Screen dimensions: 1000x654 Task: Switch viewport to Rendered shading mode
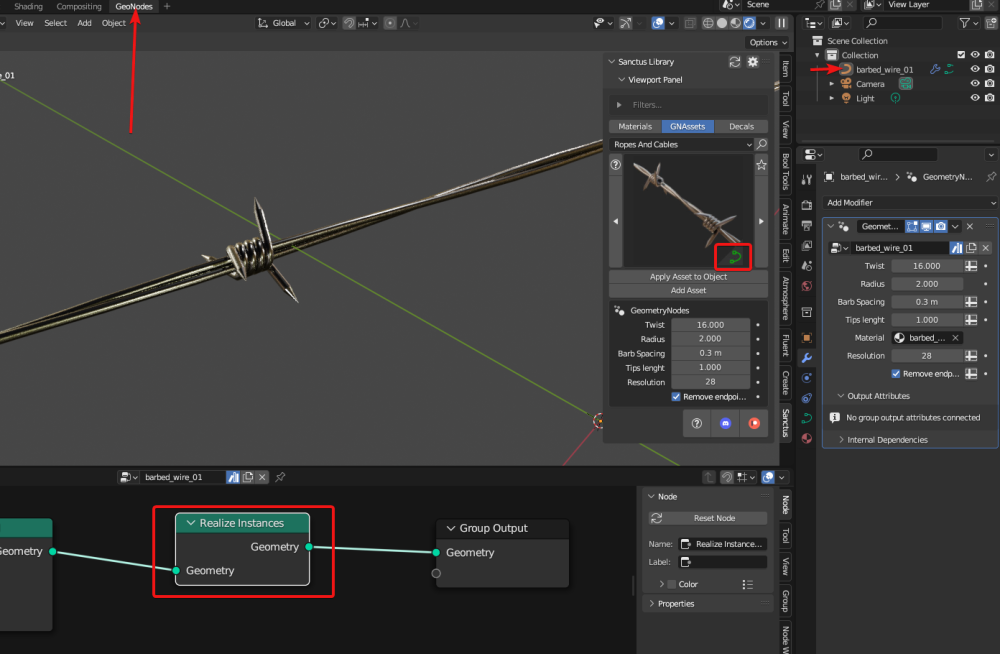point(749,22)
